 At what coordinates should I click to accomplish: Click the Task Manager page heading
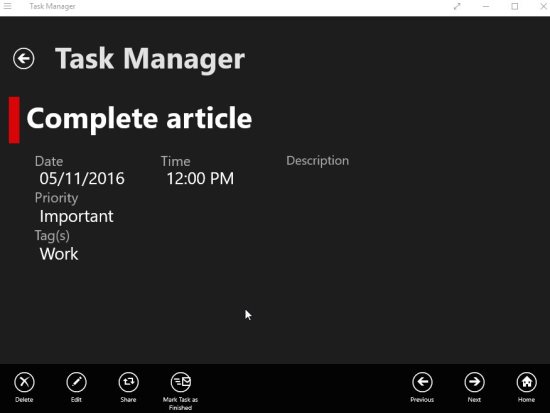pyautogui.click(x=150, y=59)
